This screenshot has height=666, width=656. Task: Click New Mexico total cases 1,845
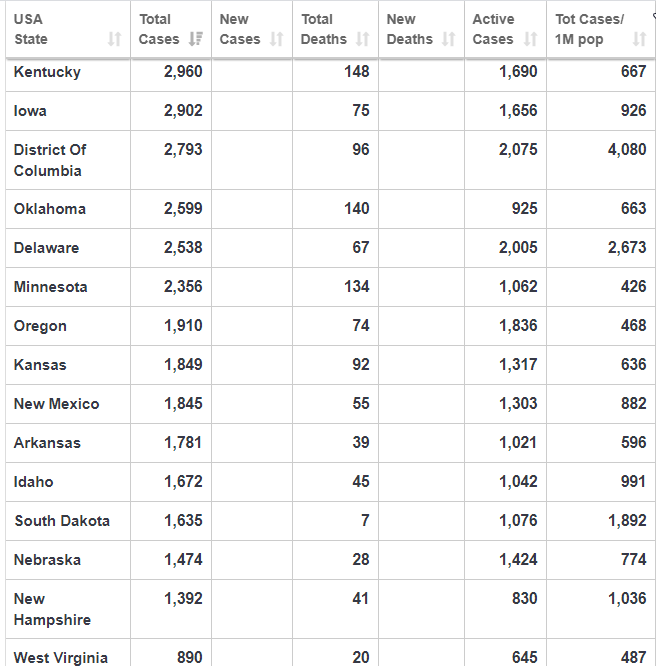pyautogui.click(x=183, y=404)
